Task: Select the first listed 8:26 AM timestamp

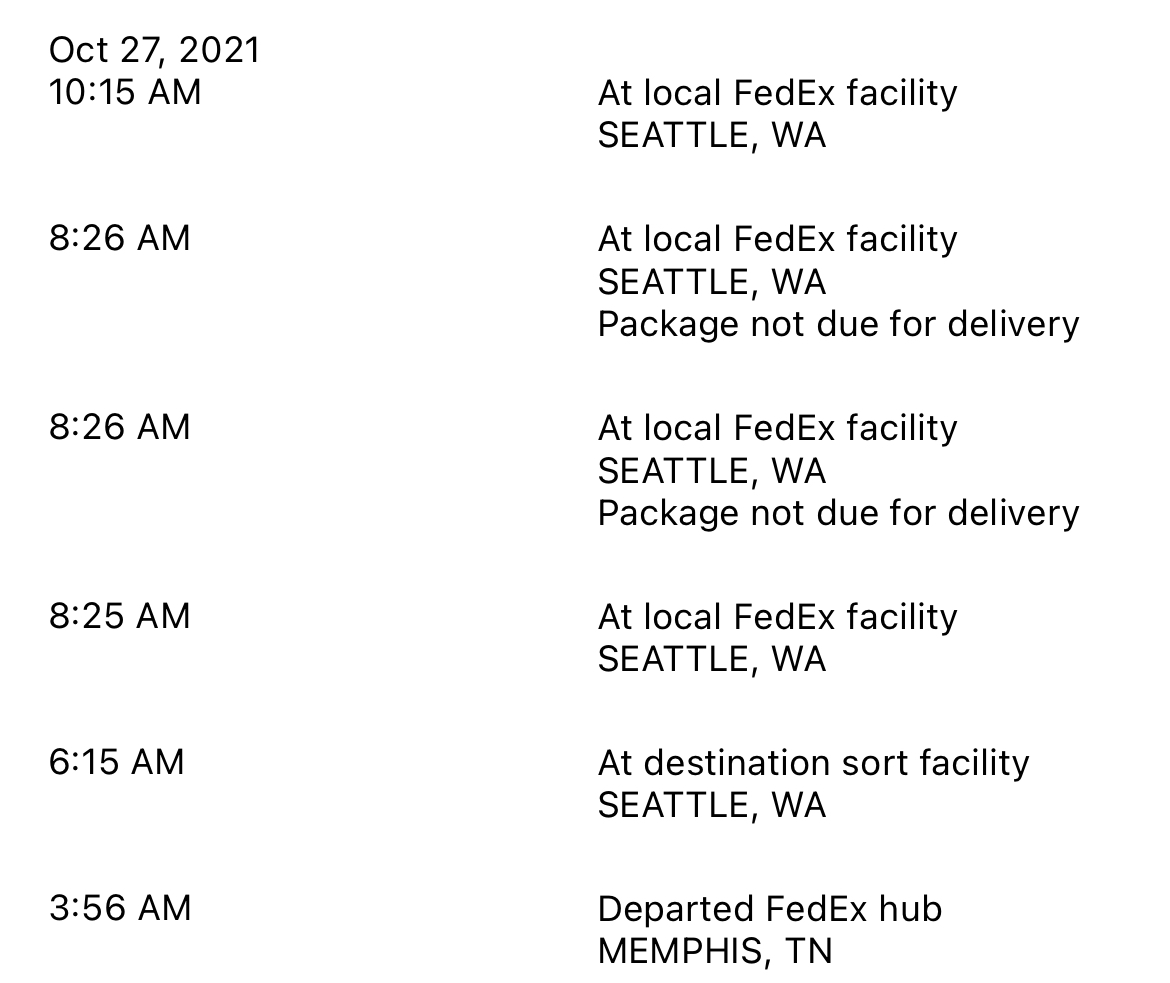Action: 119,239
